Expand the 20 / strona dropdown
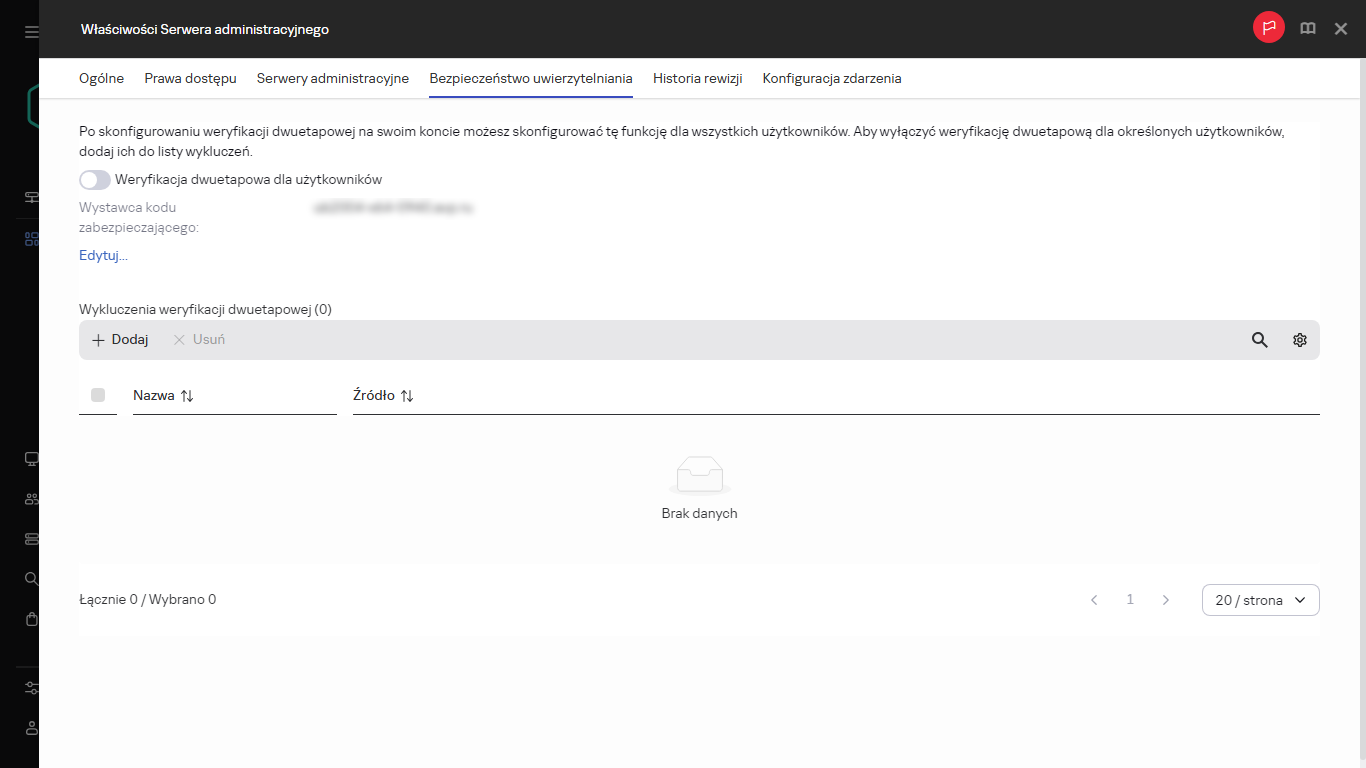This screenshot has width=1366, height=768. pyautogui.click(x=1260, y=600)
